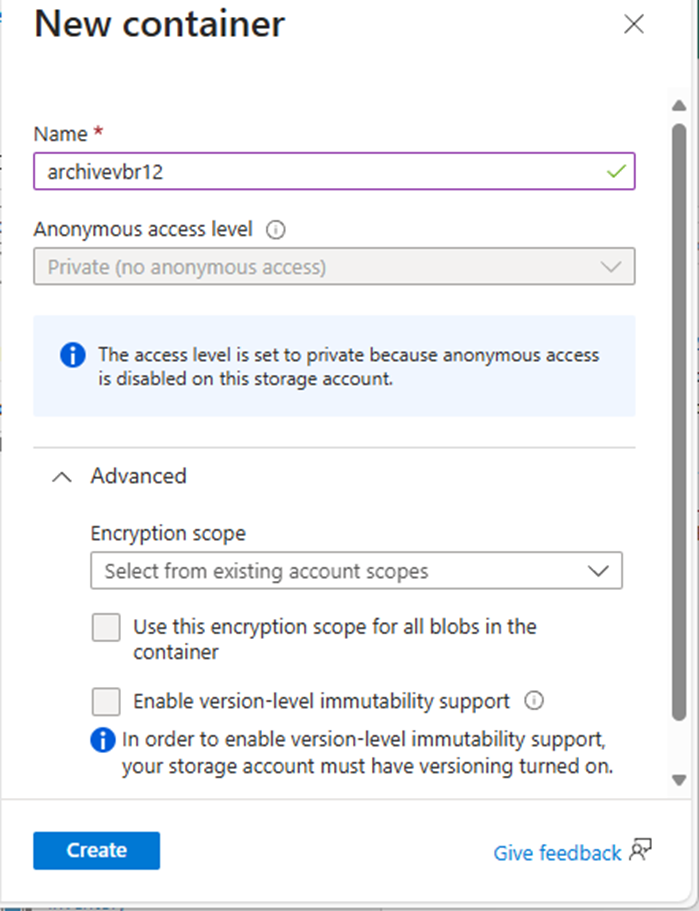Screen dimensions: 699x911
Task: Collapse the Advanced section chevron
Action: pos(62,477)
